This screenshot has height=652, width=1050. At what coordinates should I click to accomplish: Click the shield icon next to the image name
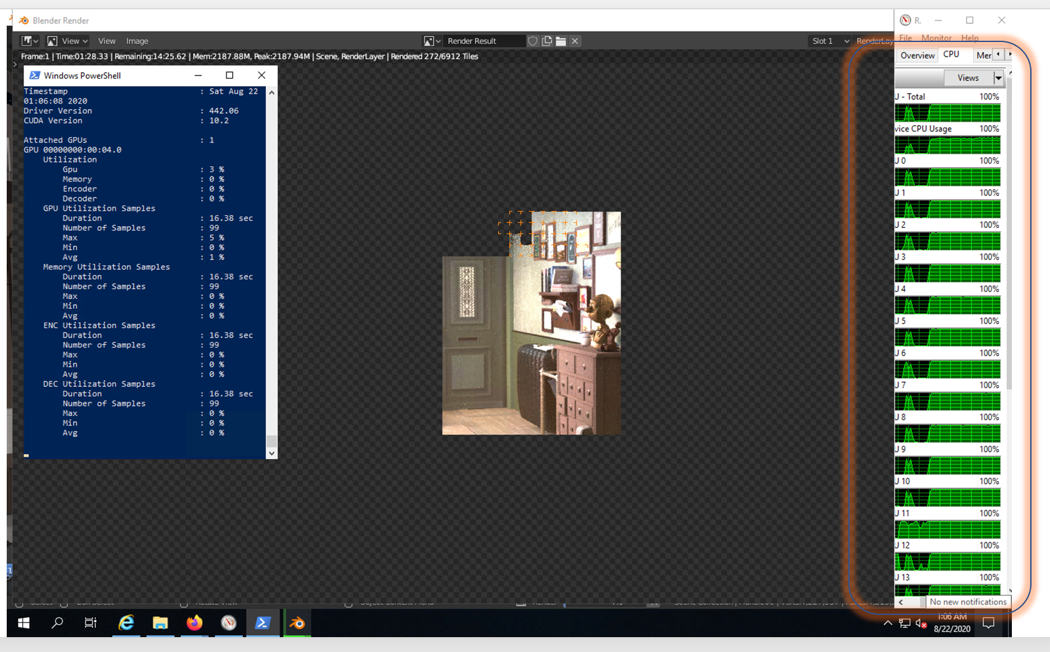coord(531,41)
